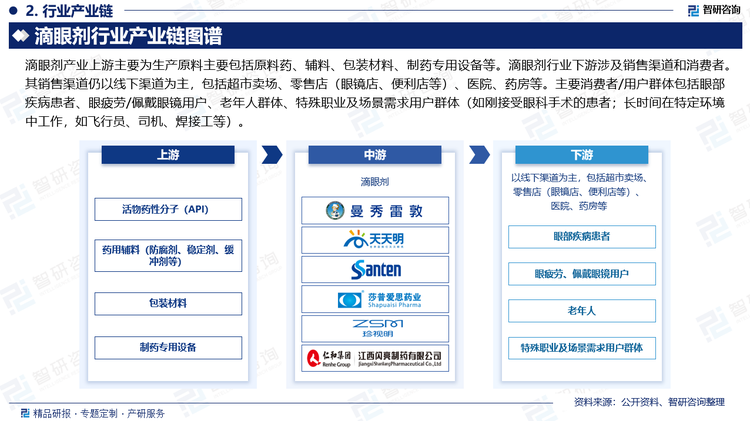750x421 pixels.
Task: Click the arrow between 上游 and 中游
Action: (x=272, y=155)
